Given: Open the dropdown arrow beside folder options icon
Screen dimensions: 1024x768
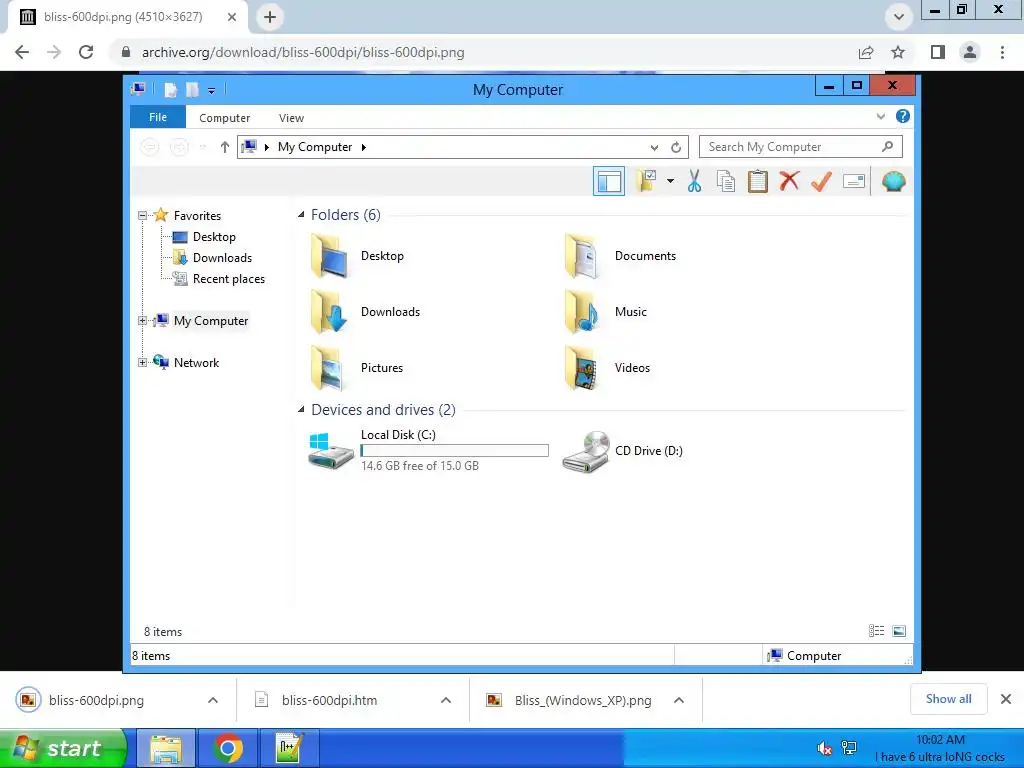Looking at the screenshot, I should pos(670,181).
